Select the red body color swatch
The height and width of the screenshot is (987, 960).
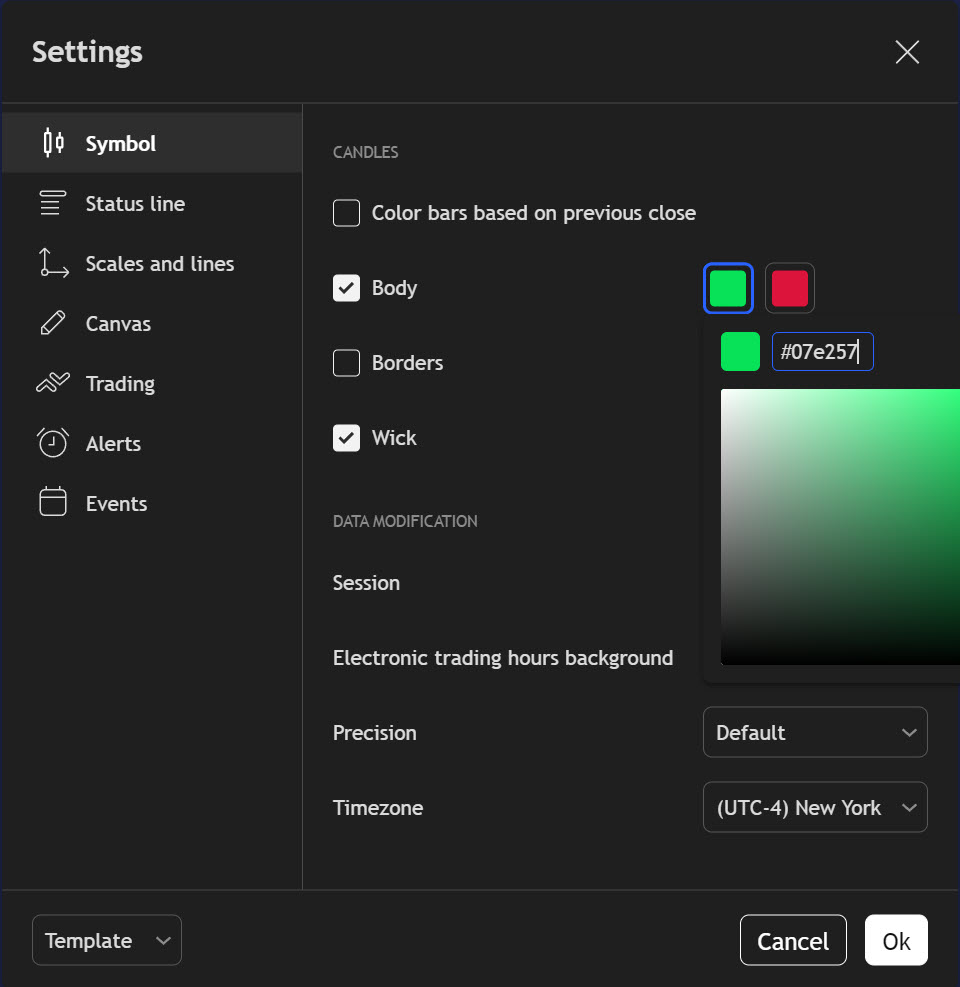[x=790, y=288]
